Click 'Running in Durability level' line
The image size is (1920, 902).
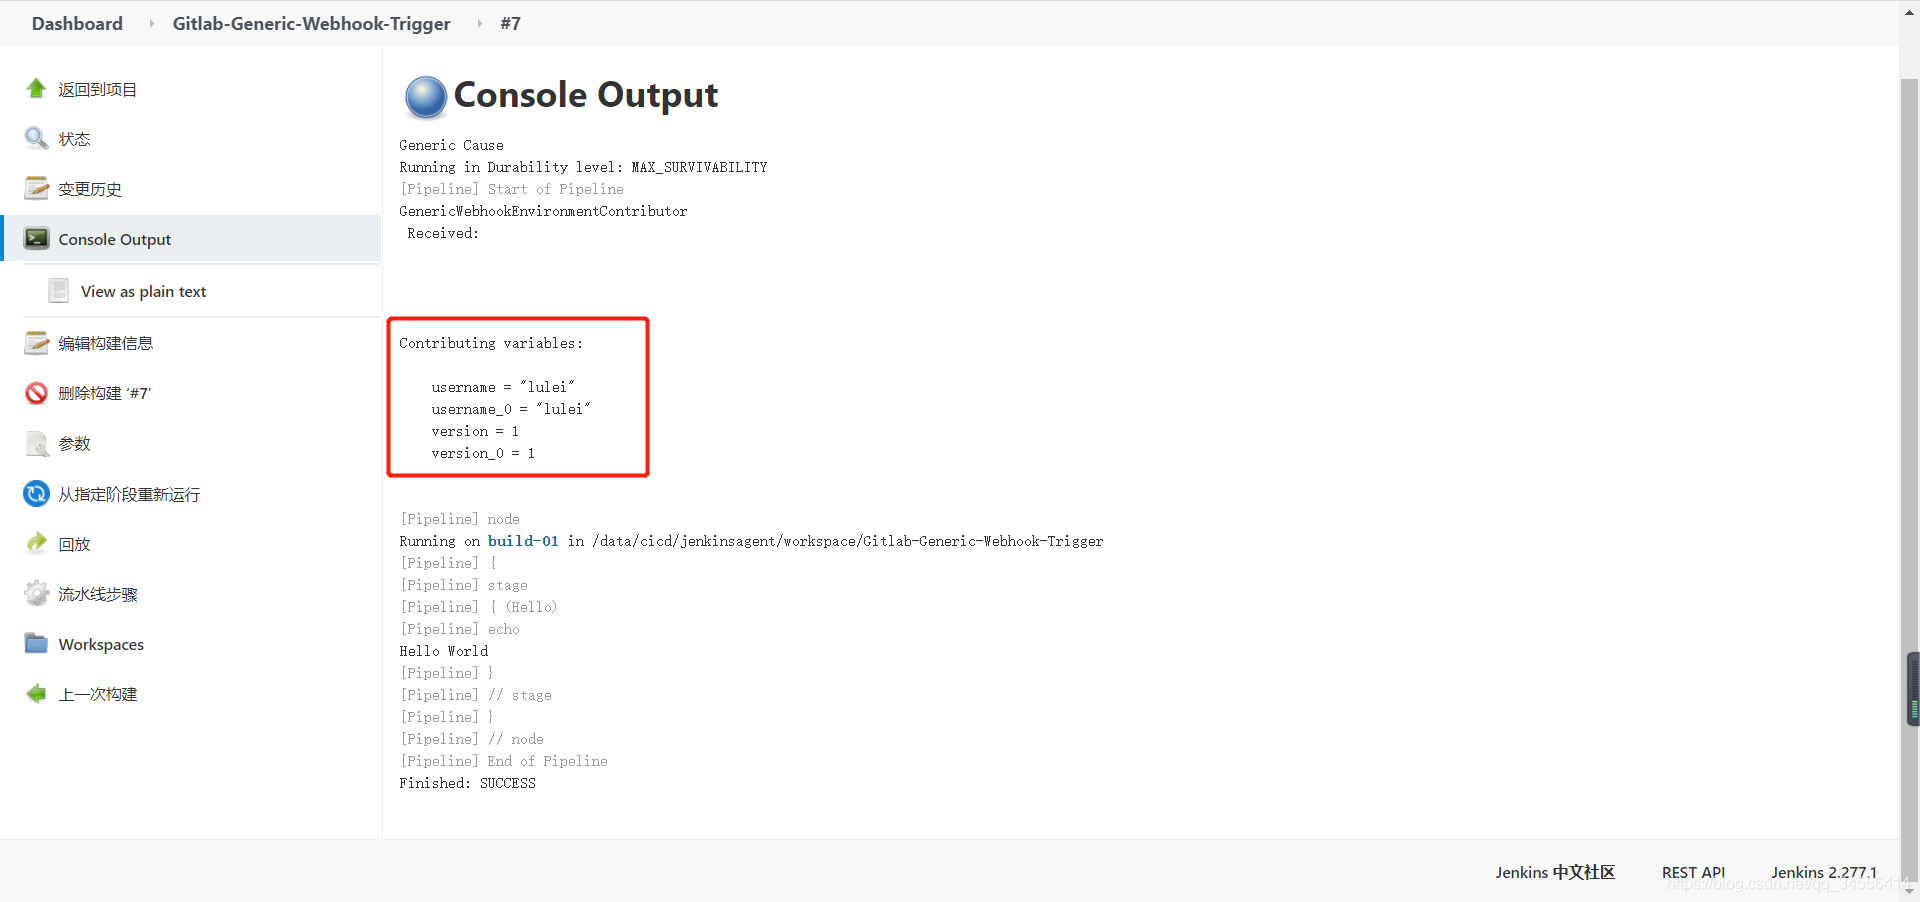coord(583,167)
